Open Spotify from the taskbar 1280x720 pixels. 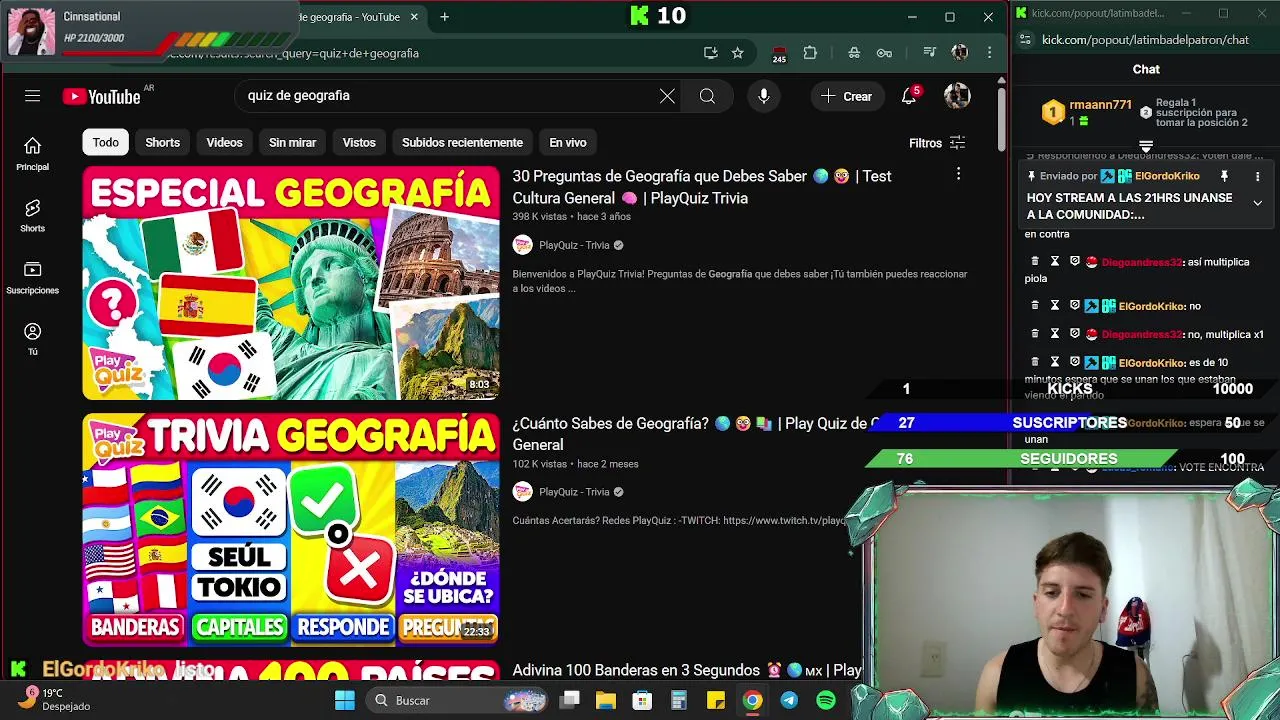(826, 700)
